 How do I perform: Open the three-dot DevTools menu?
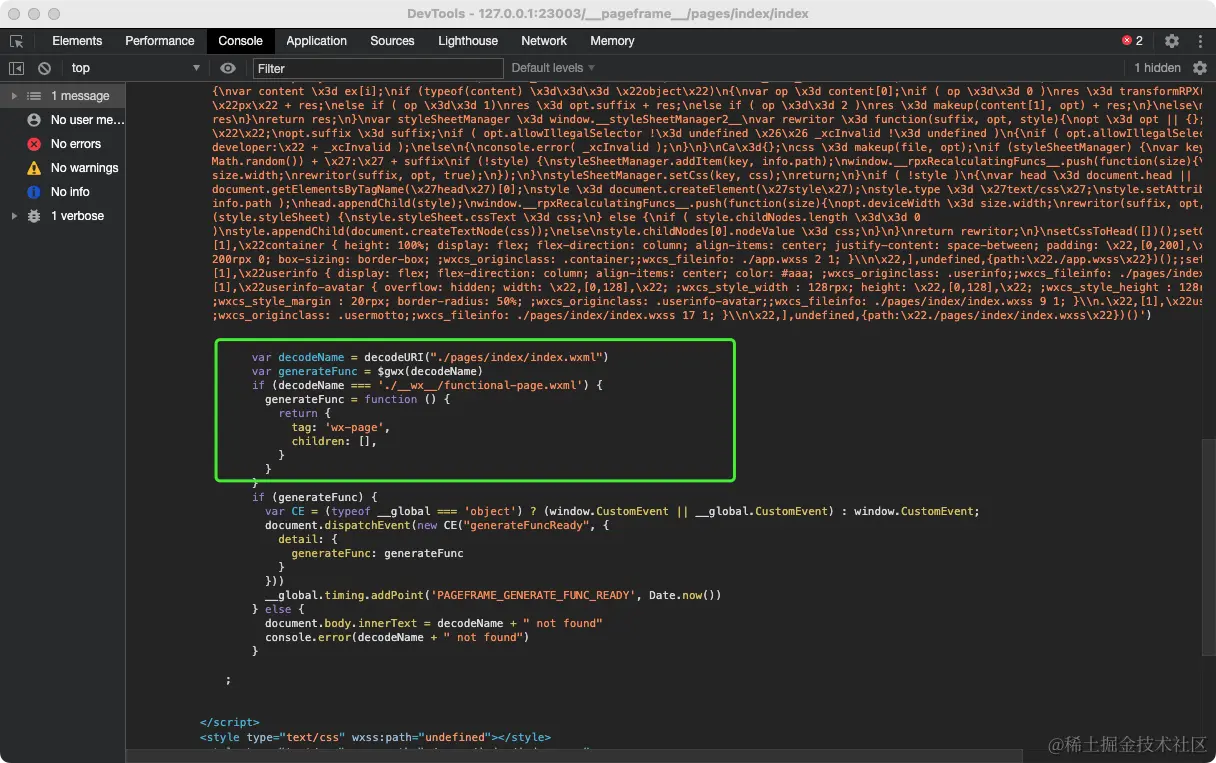click(1200, 41)
